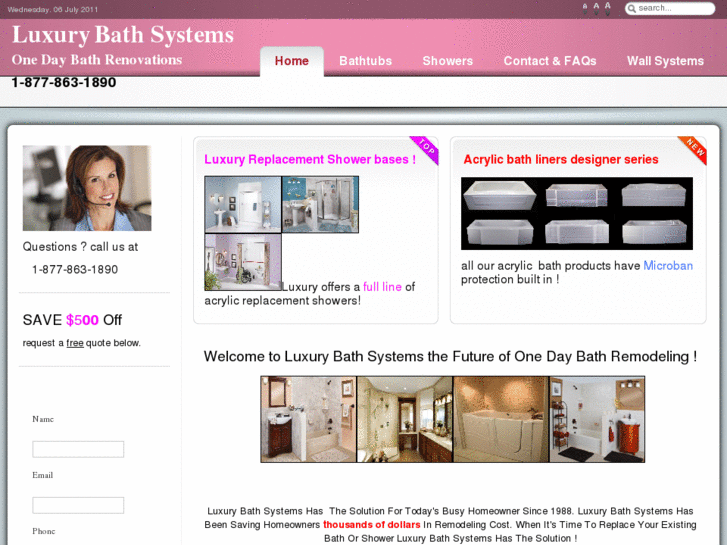The width and height of the screenshot is (727, 545).
Task: Open the Luxury Replacement Shower bases heading
Action: [x=310, y=160]
